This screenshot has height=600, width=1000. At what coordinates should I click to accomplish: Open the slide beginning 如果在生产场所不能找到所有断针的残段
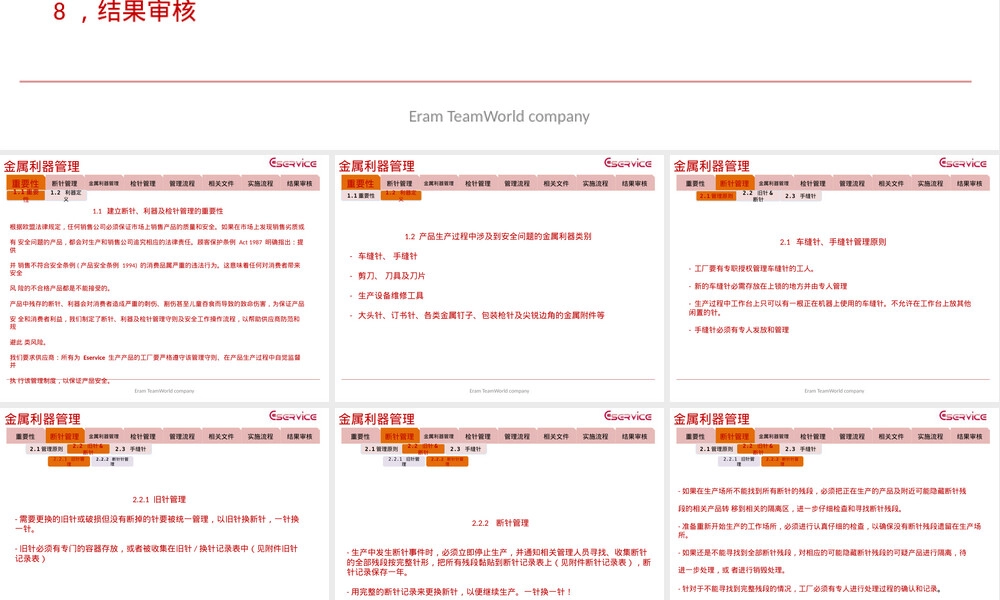834,504
